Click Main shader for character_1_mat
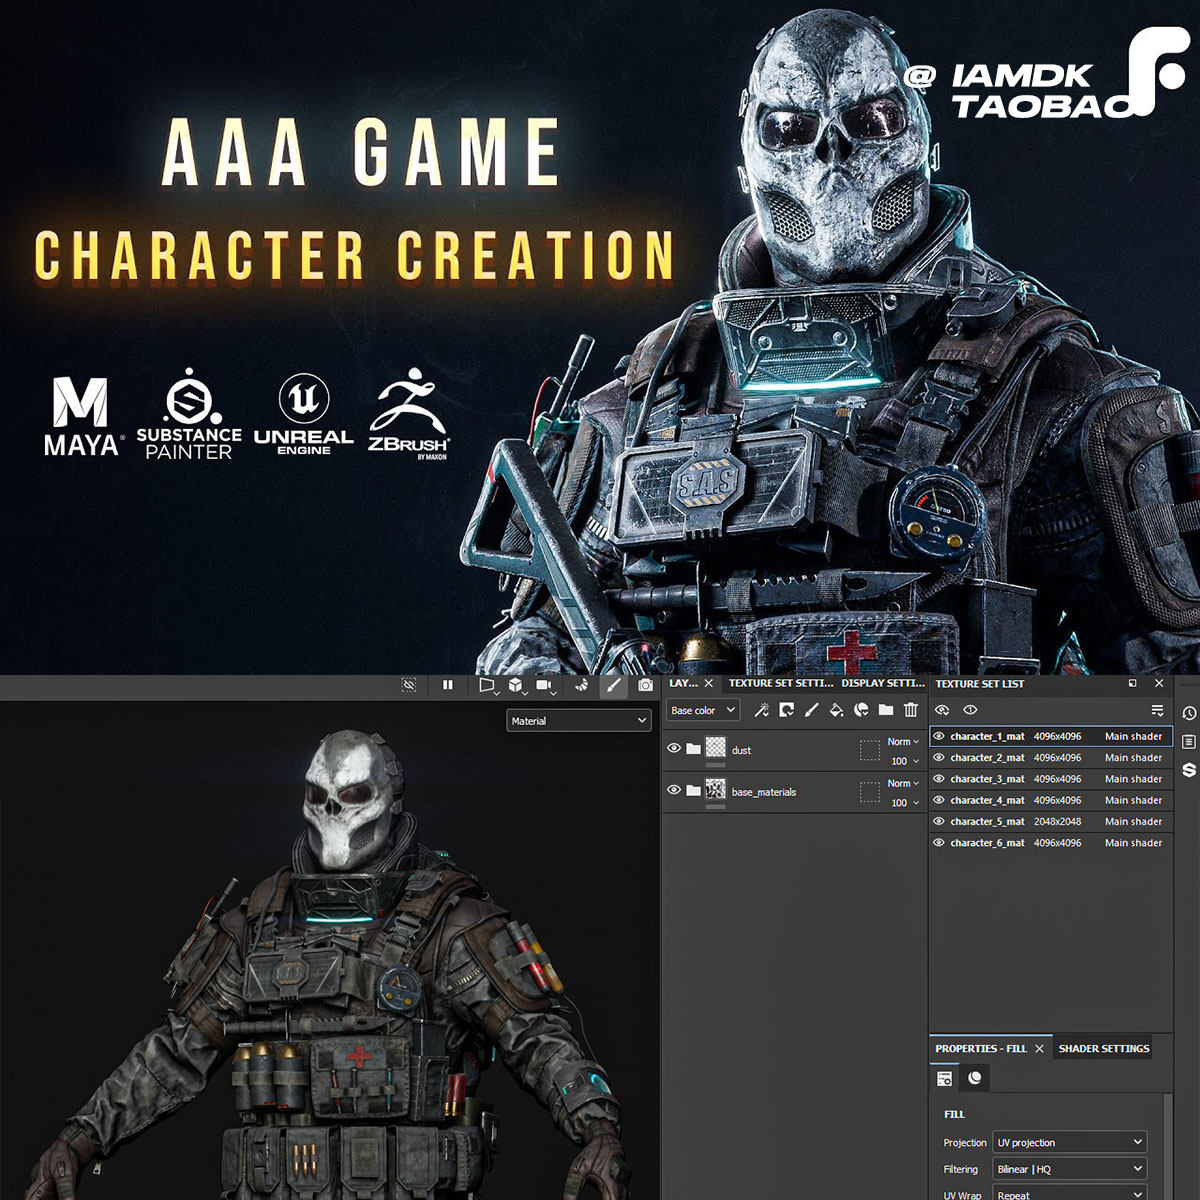 (x=1133, y=736)
